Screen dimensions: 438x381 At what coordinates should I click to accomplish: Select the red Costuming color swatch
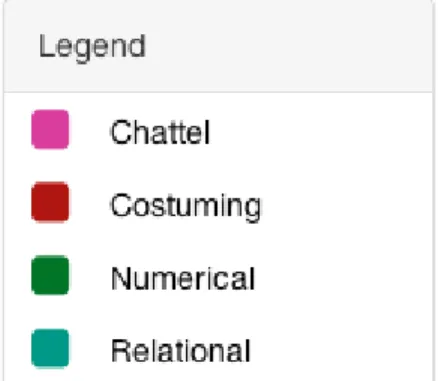click(50, 202)
